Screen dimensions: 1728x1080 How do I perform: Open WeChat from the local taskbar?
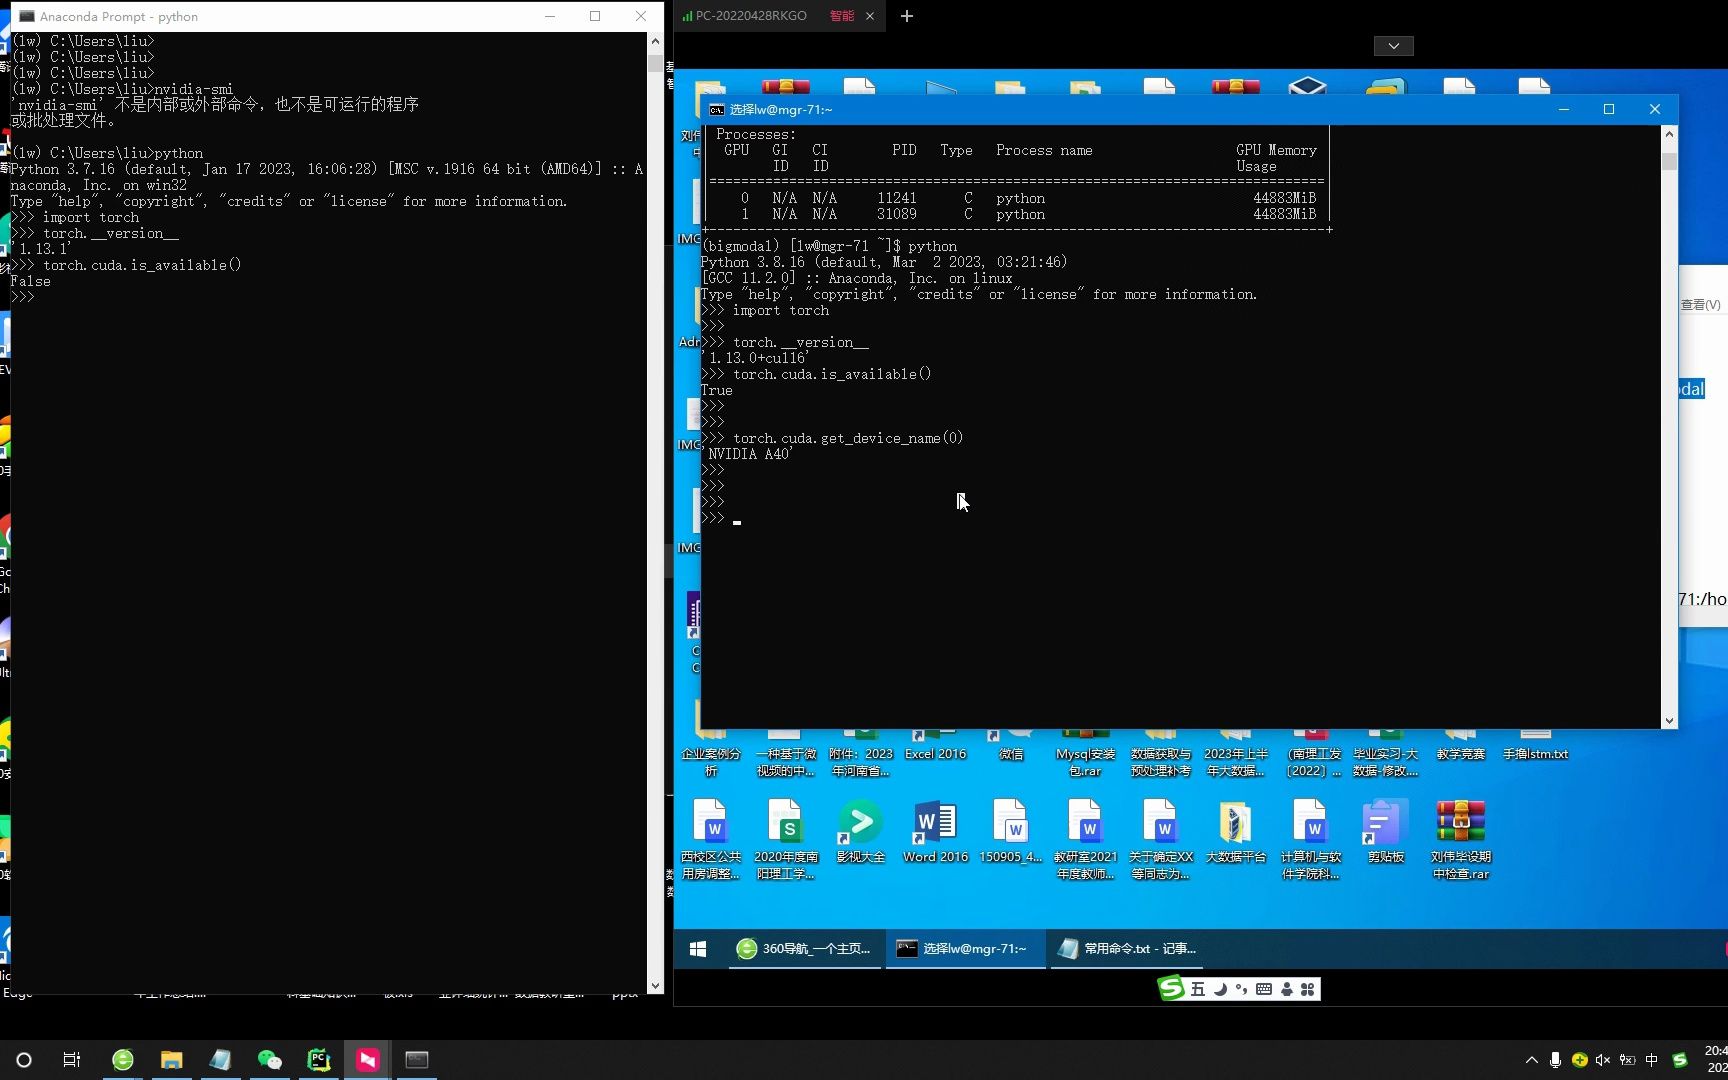[x=270, y=1060]
